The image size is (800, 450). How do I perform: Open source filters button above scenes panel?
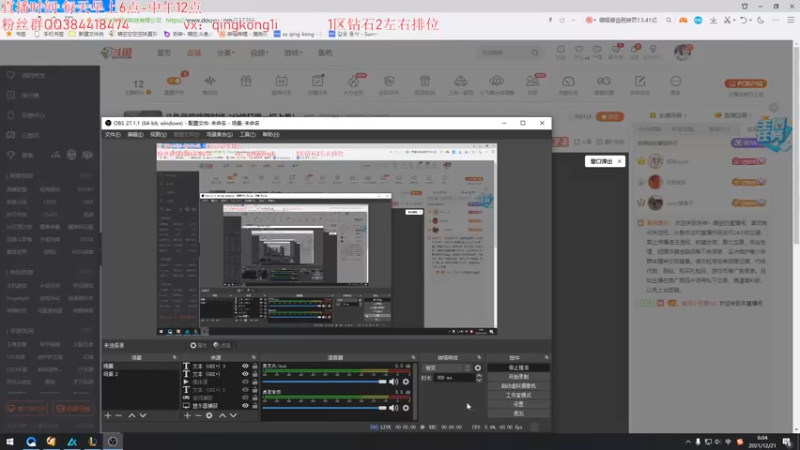pos(222,345)
